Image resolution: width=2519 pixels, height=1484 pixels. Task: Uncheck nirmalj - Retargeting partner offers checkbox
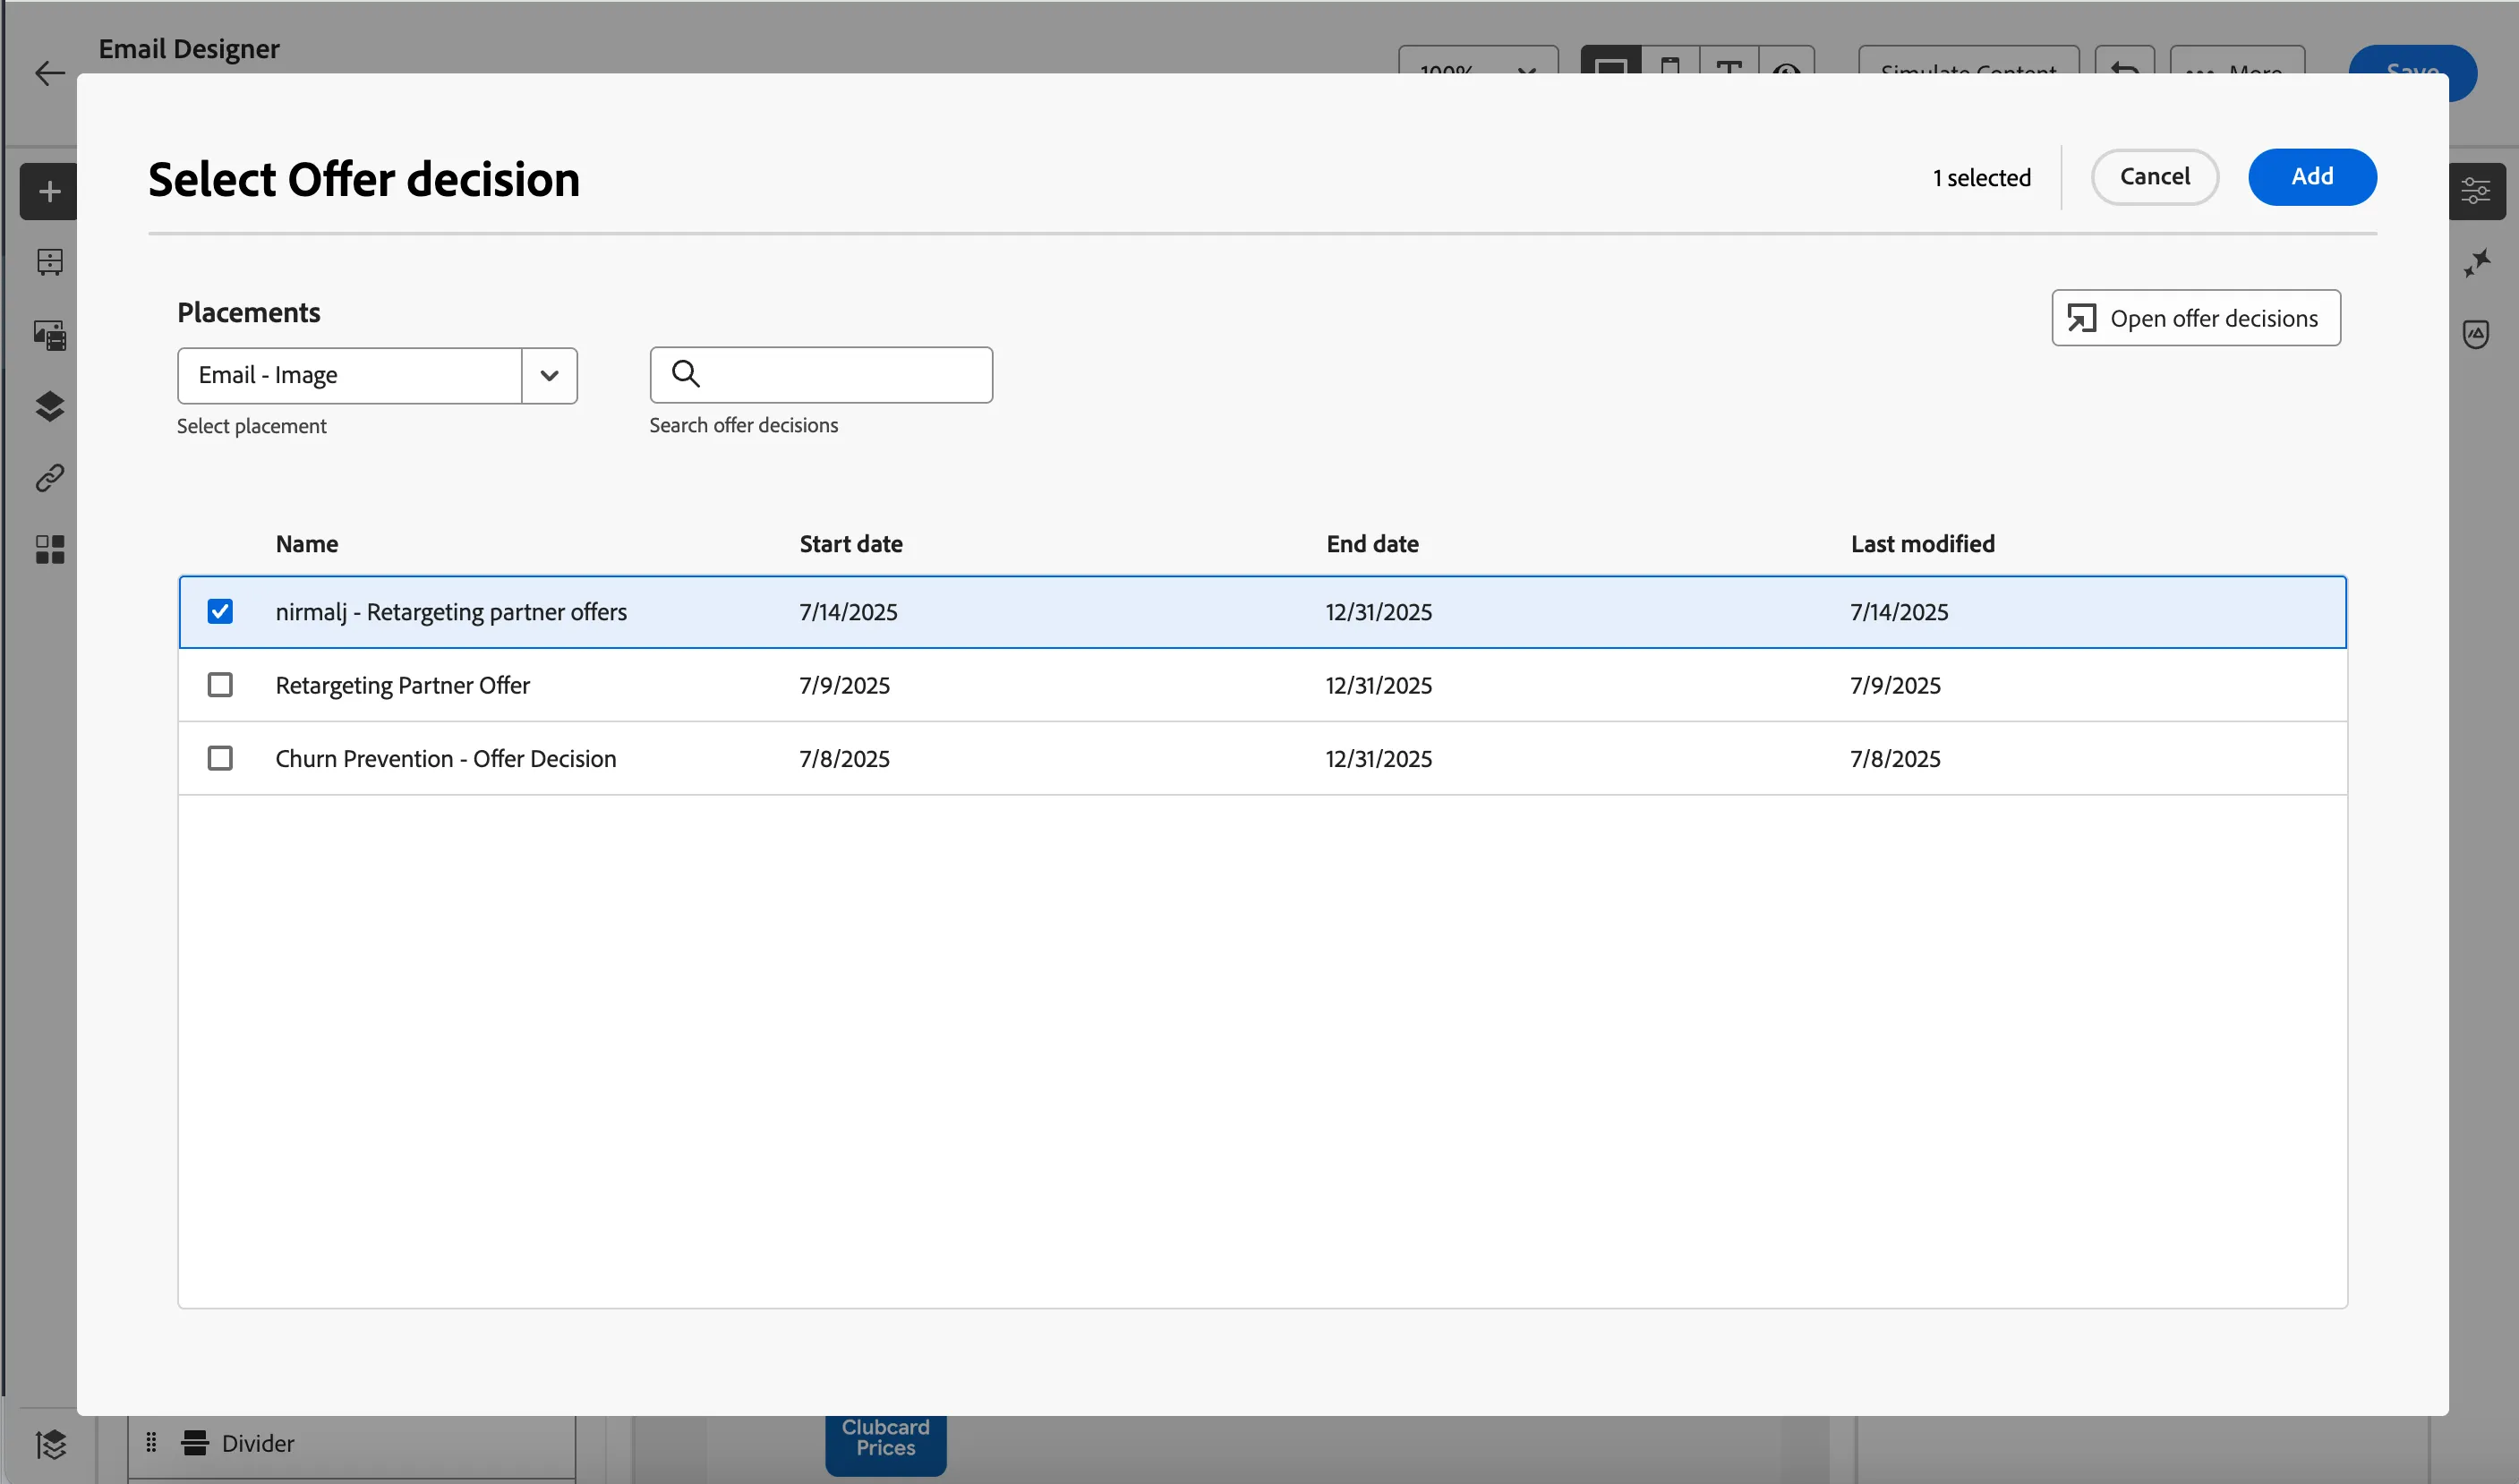tap(220, 611)
